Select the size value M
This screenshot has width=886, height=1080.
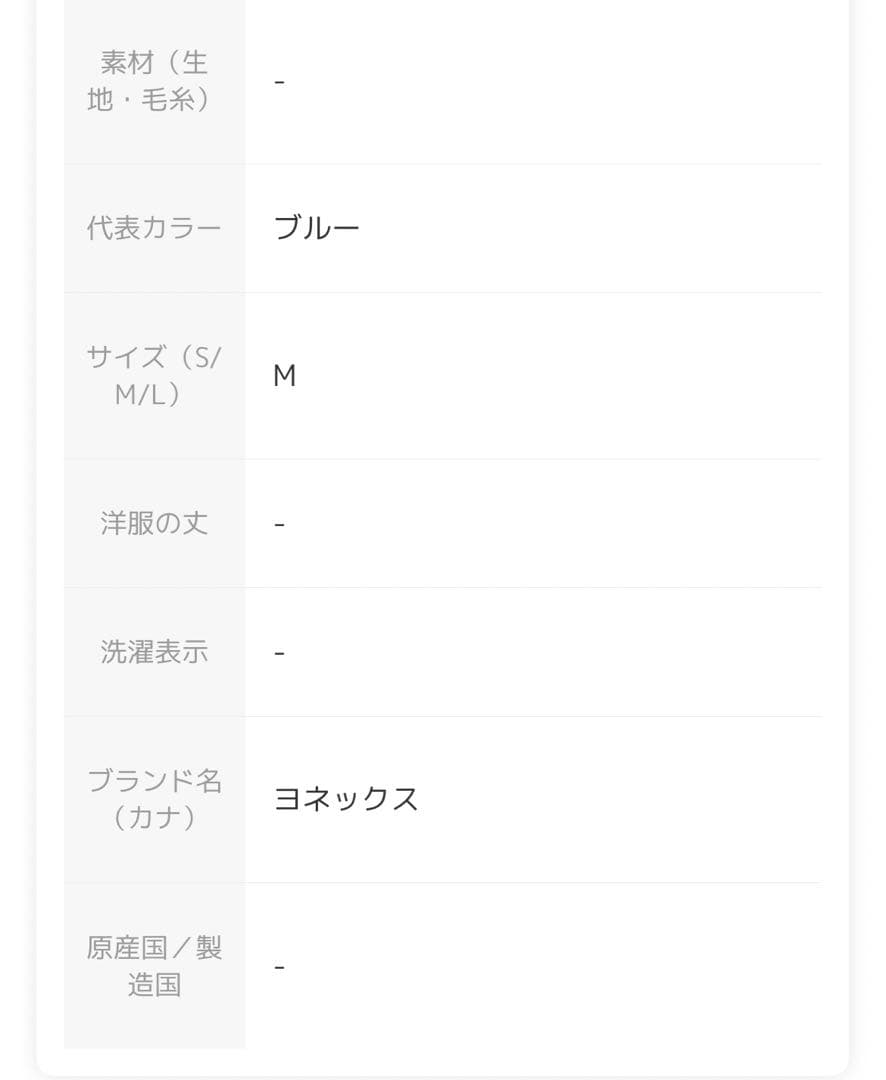tap(285, 376)
